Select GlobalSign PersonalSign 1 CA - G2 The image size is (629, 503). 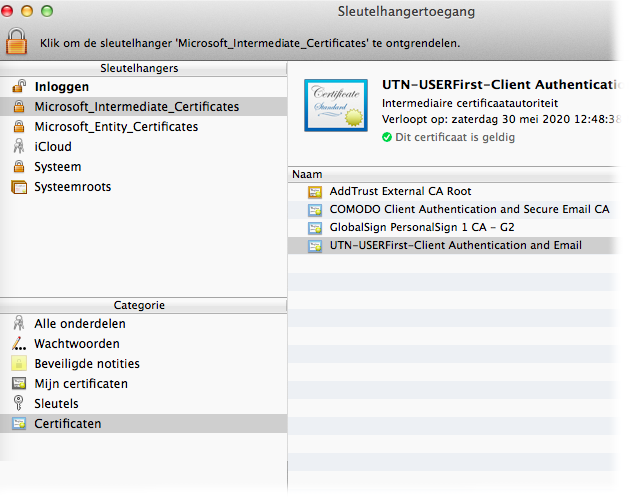[453, 227]
